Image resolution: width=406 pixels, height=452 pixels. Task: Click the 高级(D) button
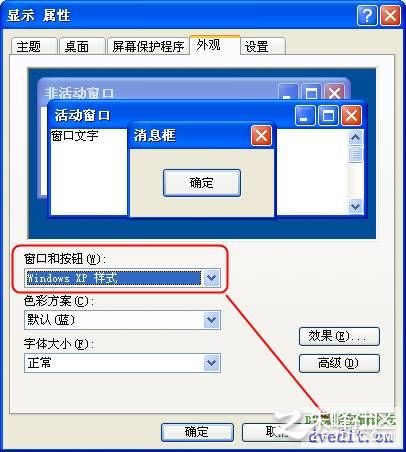(339, 363)
